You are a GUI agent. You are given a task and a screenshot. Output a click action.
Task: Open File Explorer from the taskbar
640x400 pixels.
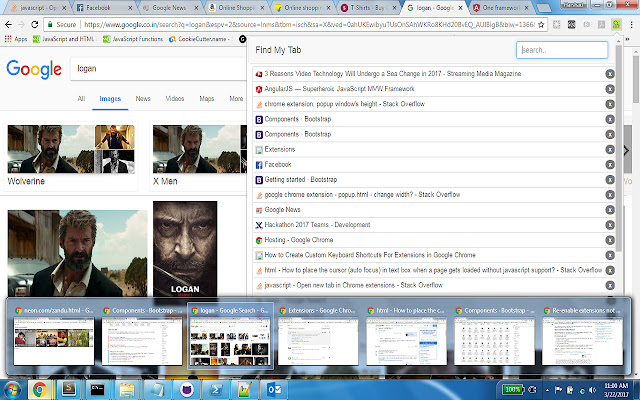127,390
